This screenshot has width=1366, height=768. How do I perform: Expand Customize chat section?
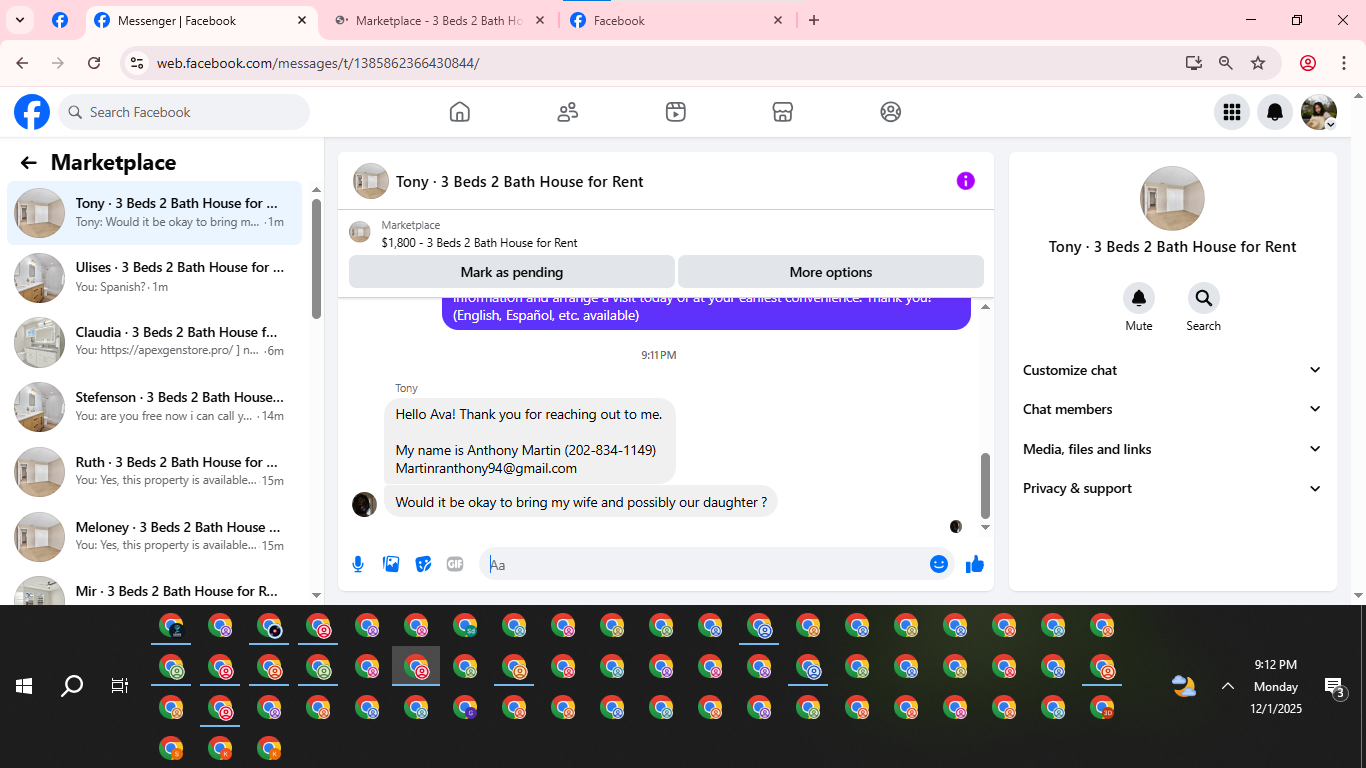(1172, 370)
